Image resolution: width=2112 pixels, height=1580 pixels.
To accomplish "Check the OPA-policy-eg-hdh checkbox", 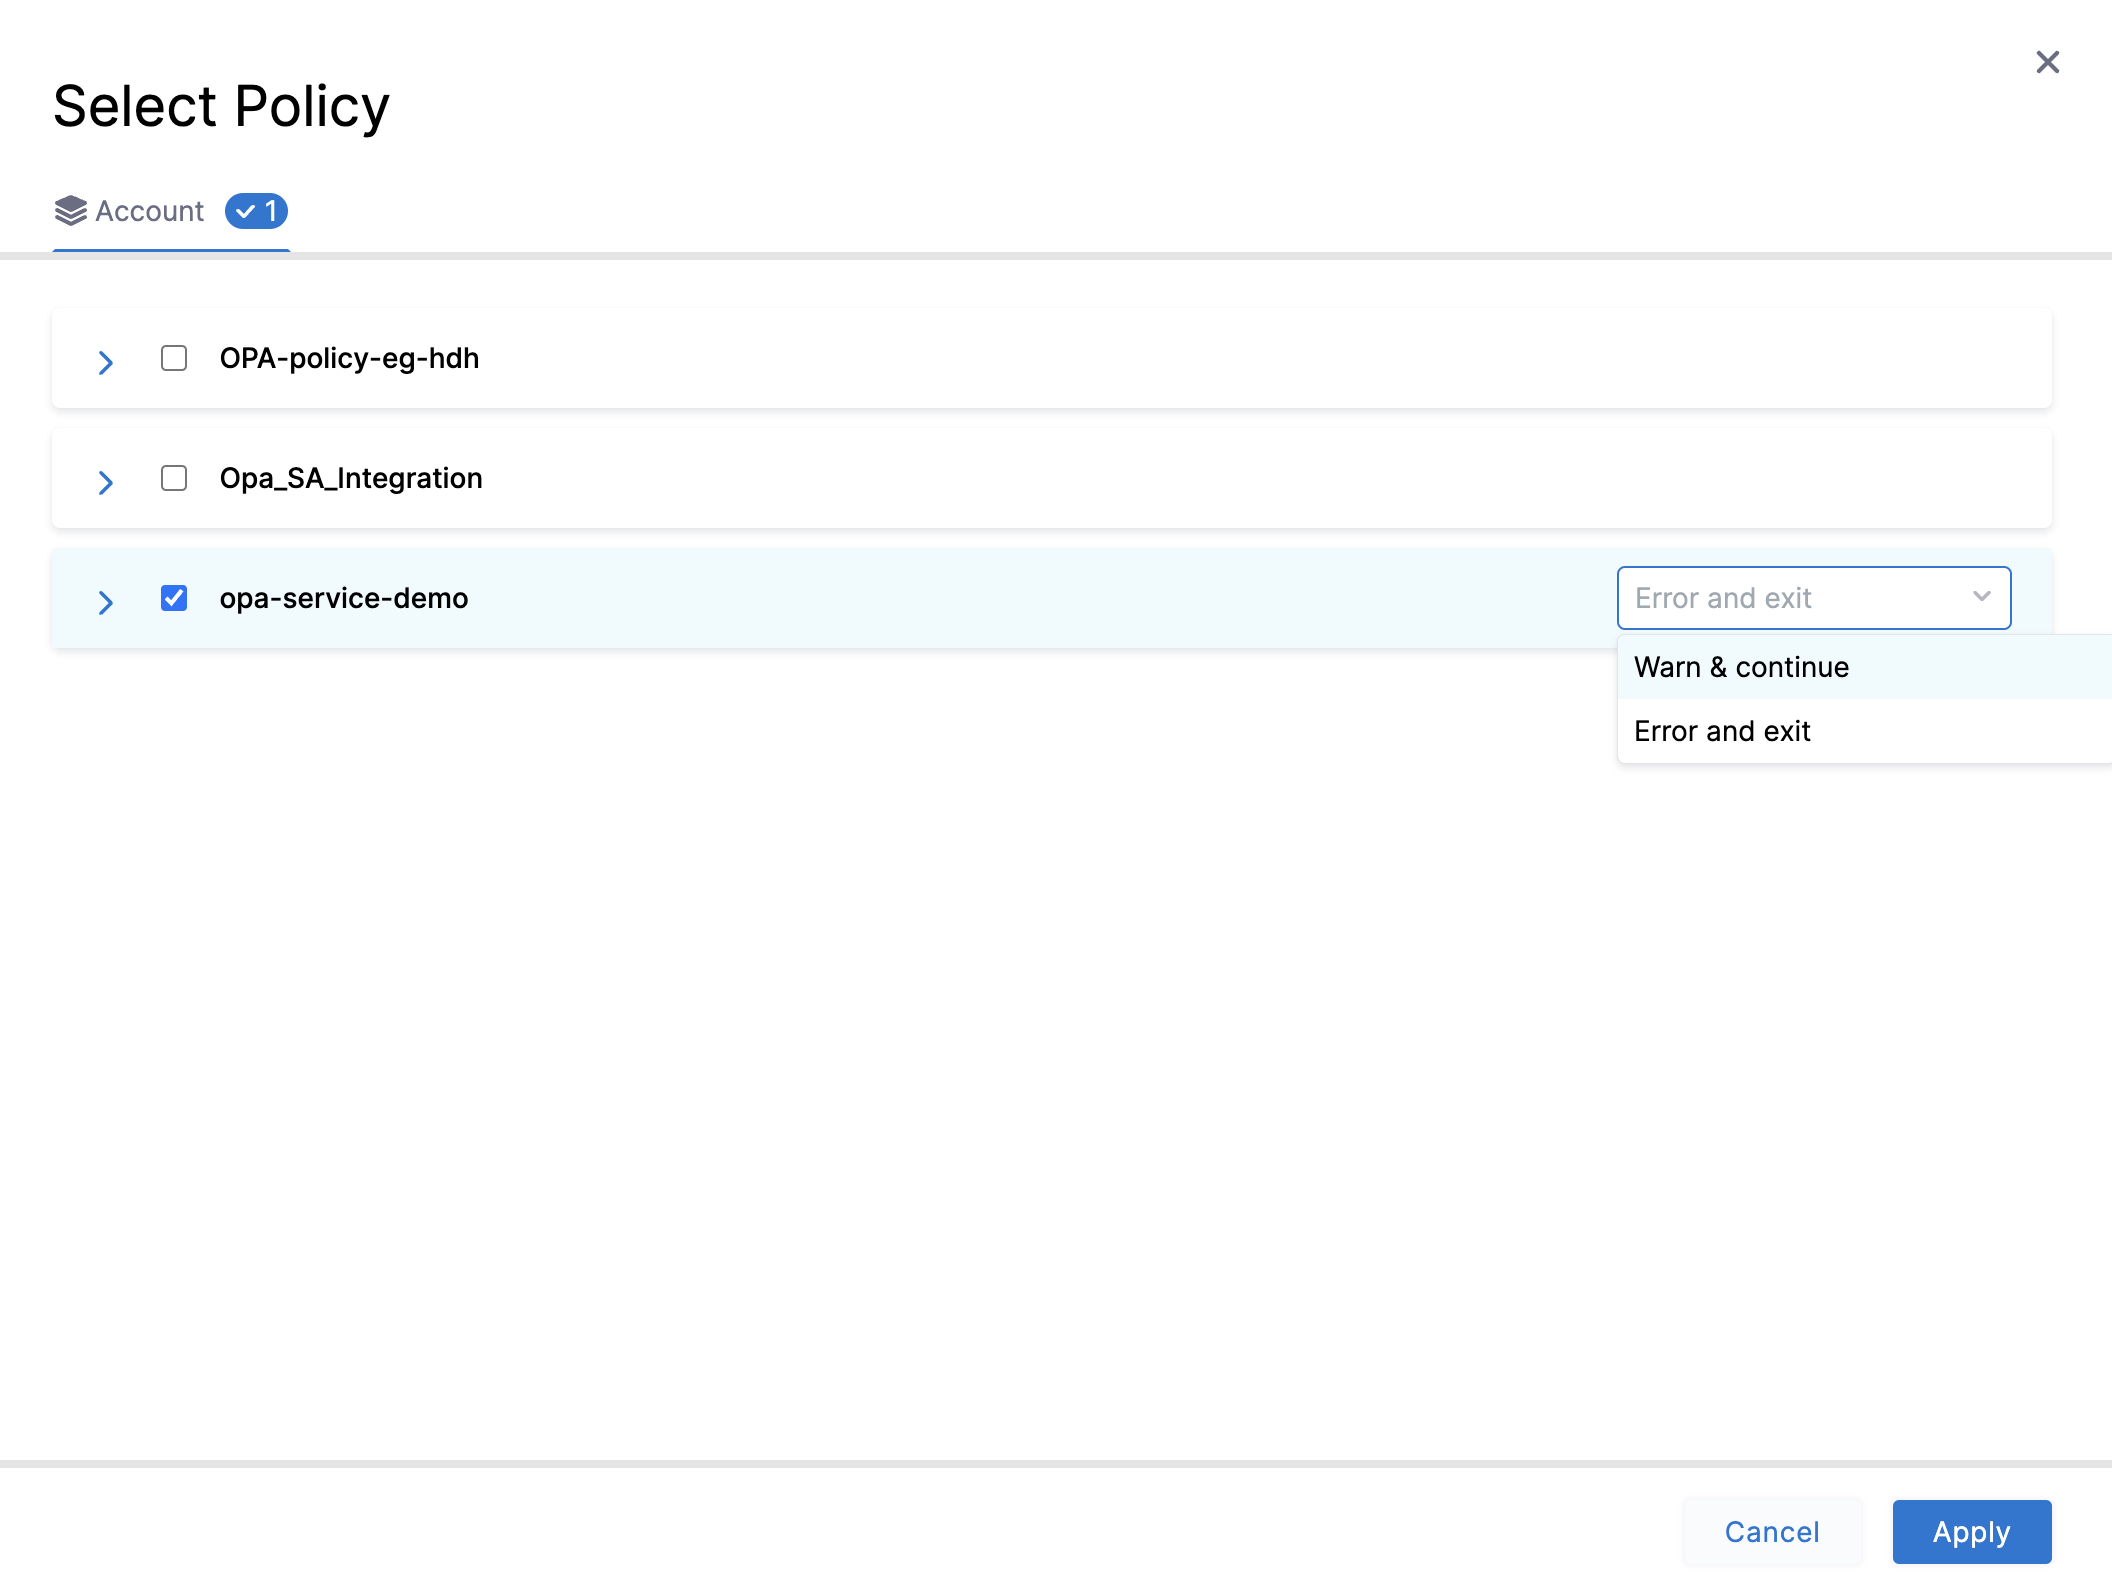I will [174, 358].
